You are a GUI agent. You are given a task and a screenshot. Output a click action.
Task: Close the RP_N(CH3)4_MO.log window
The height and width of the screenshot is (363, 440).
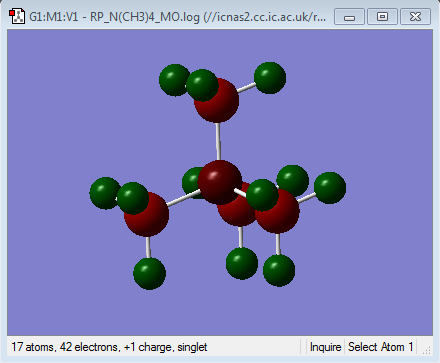click(x=415, y=17)
